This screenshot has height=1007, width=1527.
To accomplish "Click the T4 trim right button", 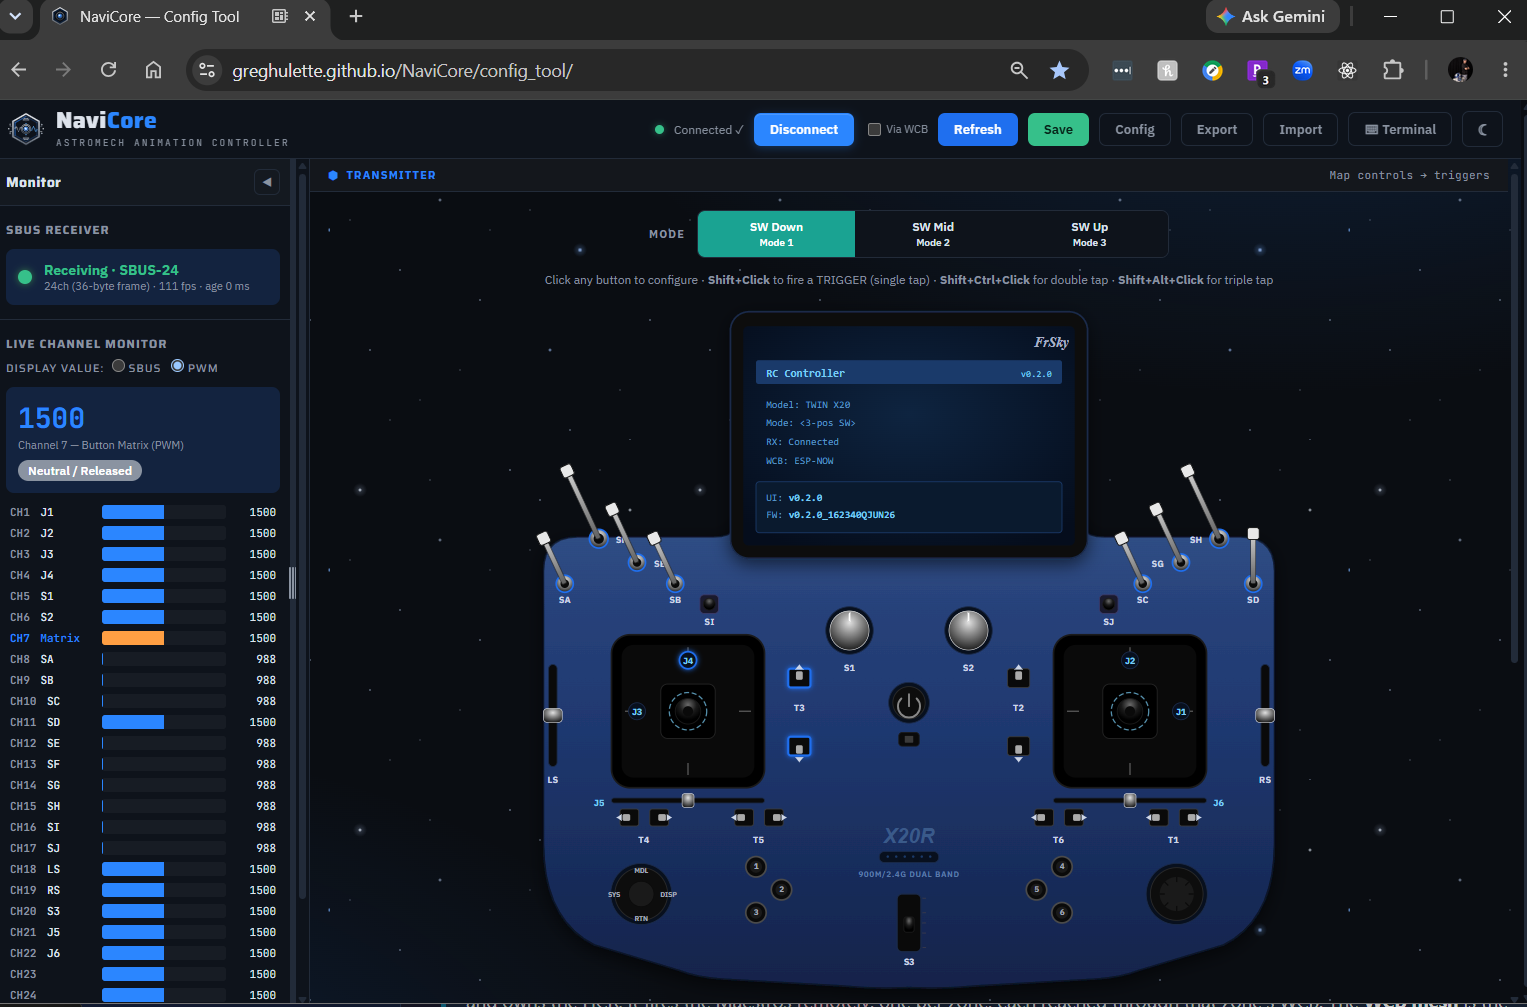I will [x=661, y=817].
